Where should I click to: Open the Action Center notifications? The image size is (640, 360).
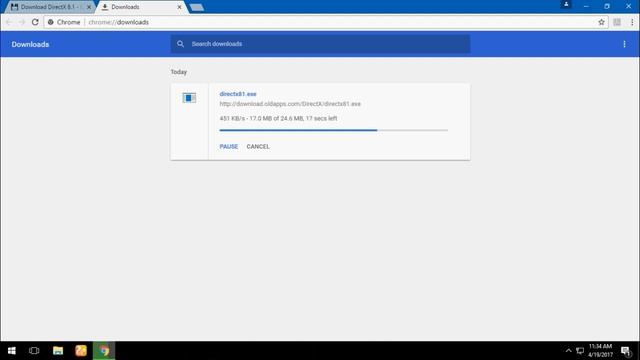626,351
